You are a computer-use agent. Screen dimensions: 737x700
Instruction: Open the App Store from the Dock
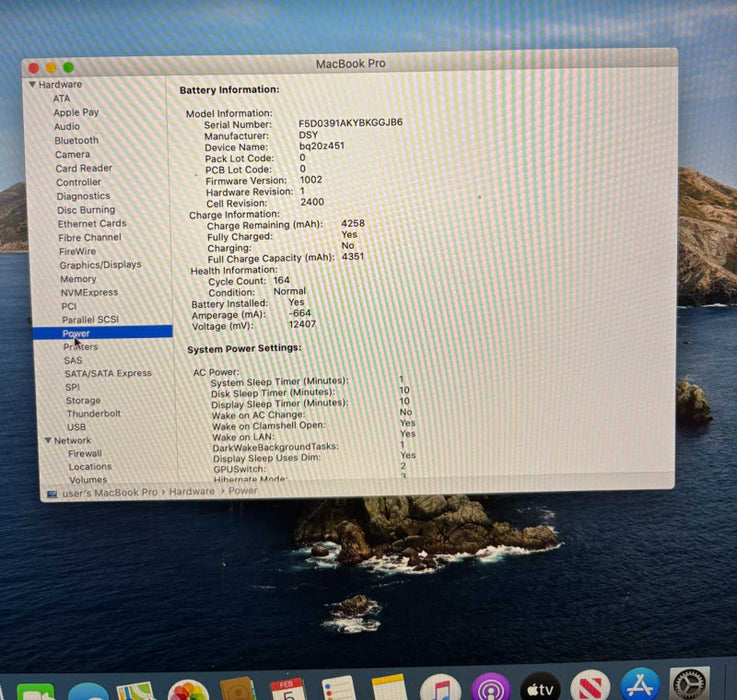640,684
